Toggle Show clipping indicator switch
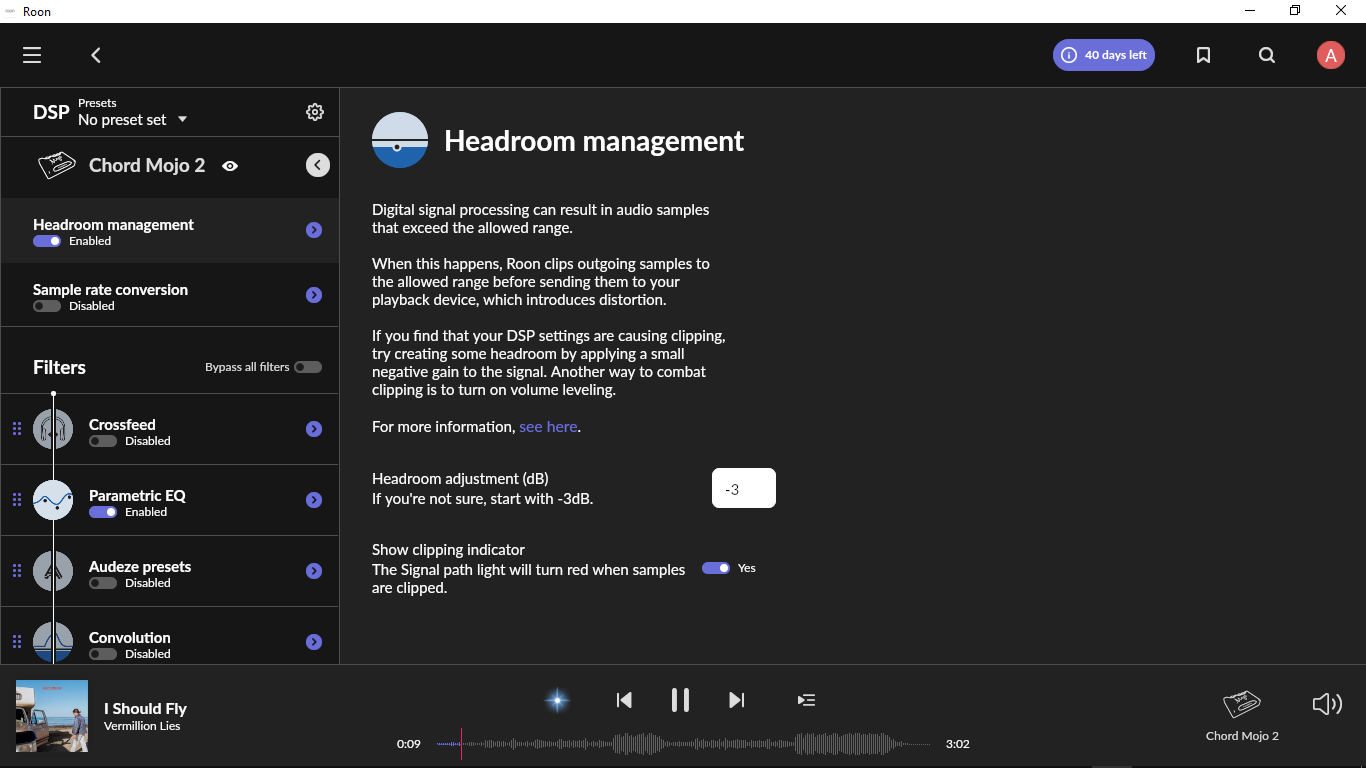Viewport: 1366px width, 768px height. [716, 568]
